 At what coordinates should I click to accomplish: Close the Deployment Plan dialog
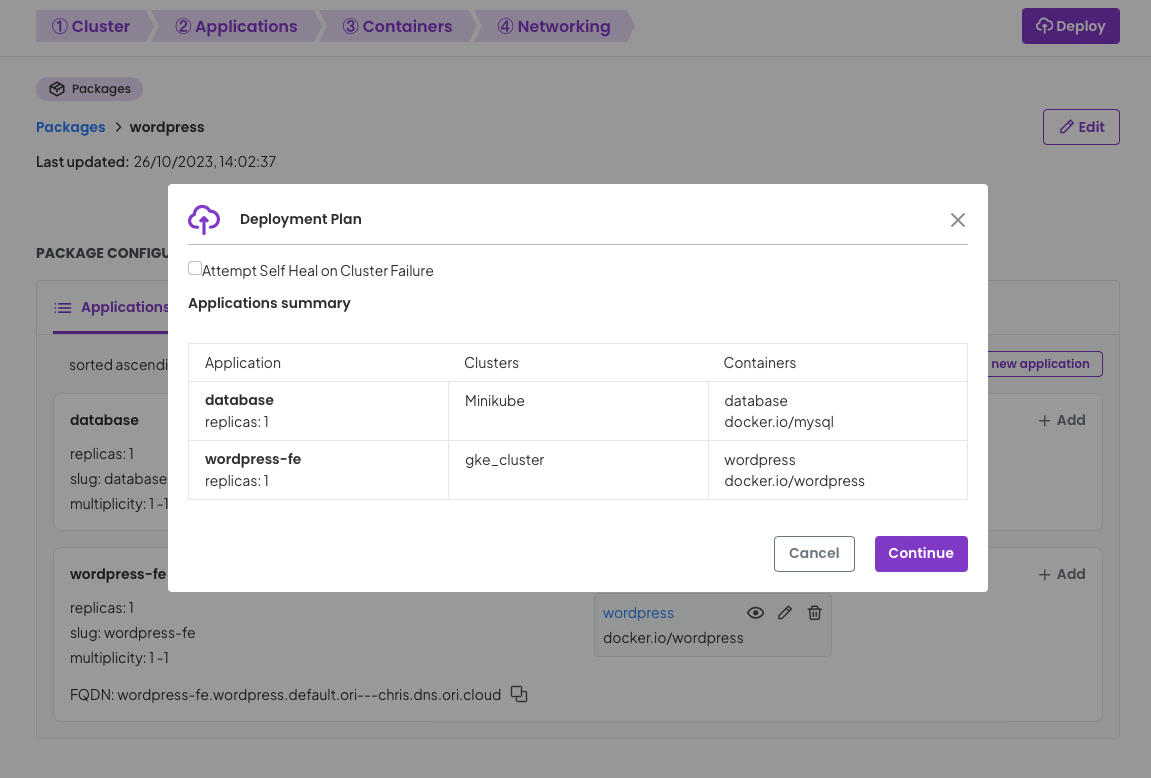pyautogui.click(x=957, y=220)
